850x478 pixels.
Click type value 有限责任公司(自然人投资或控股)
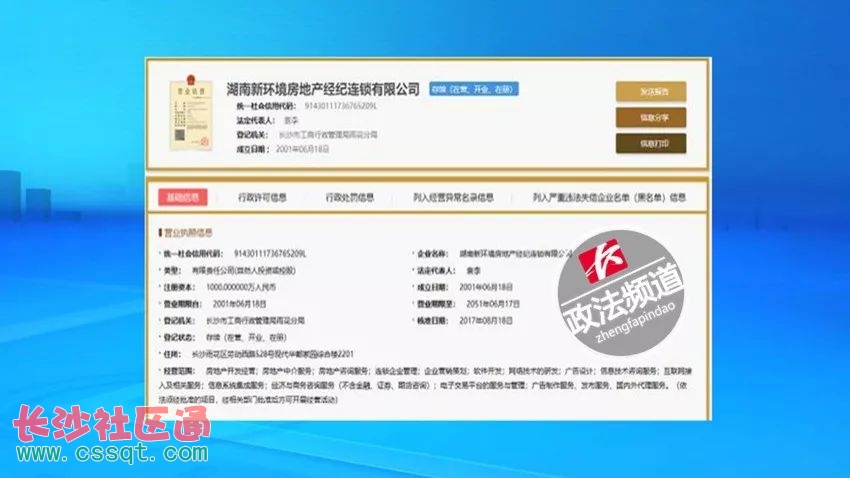tap(244, 270)
